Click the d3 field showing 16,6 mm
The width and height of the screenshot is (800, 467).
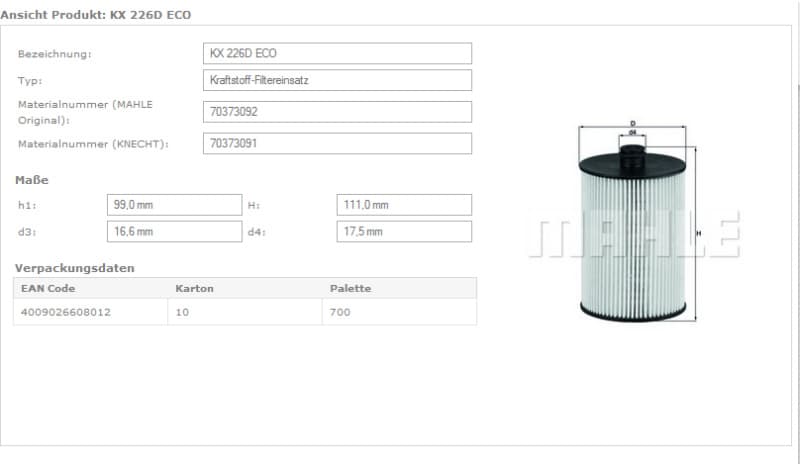tap(174, 231)
